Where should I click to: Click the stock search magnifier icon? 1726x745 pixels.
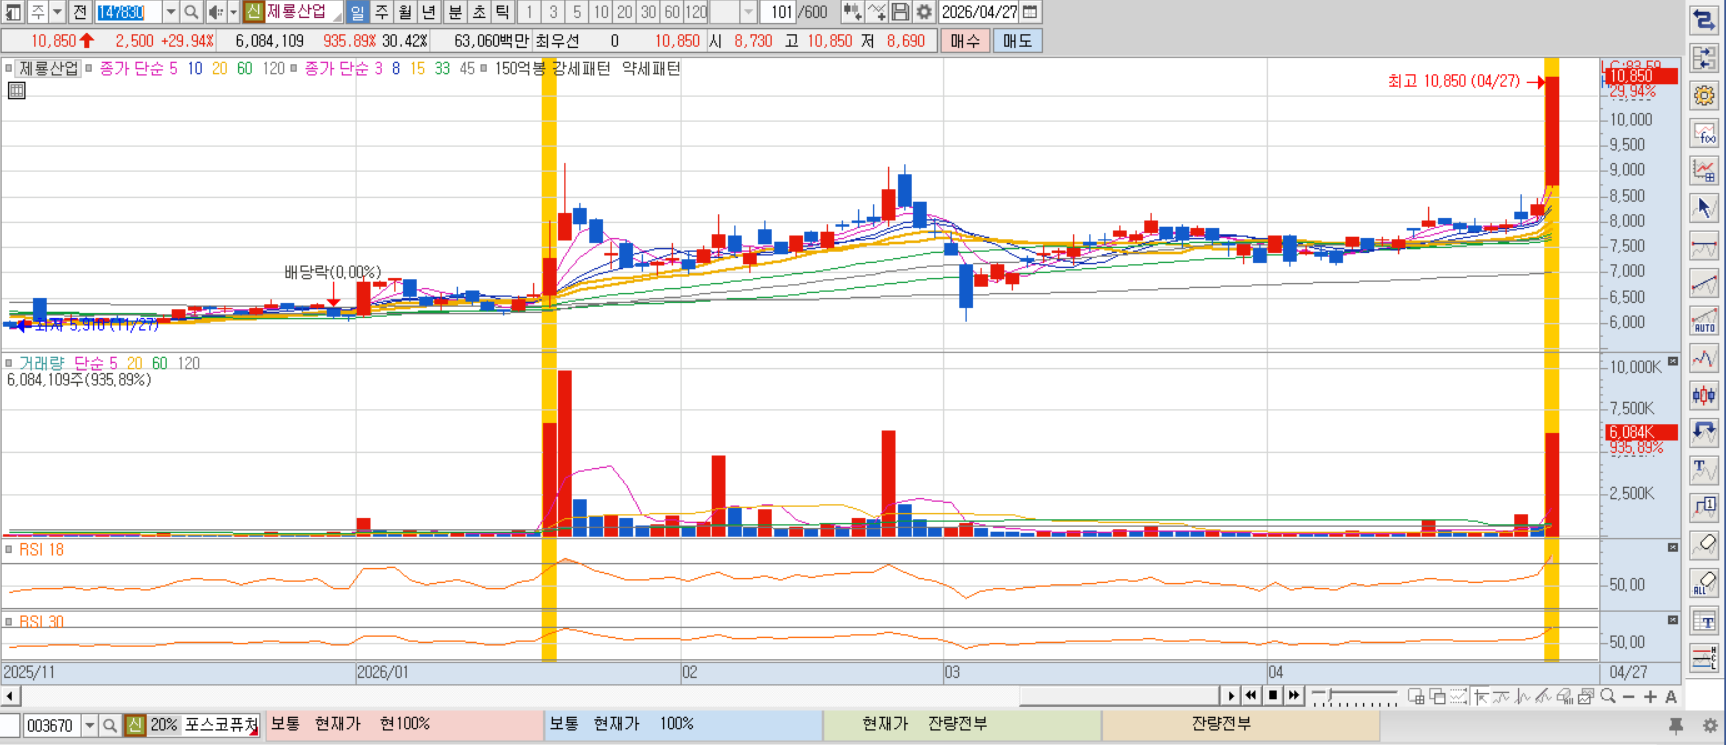pyautogui.click(x=191, y=12)
